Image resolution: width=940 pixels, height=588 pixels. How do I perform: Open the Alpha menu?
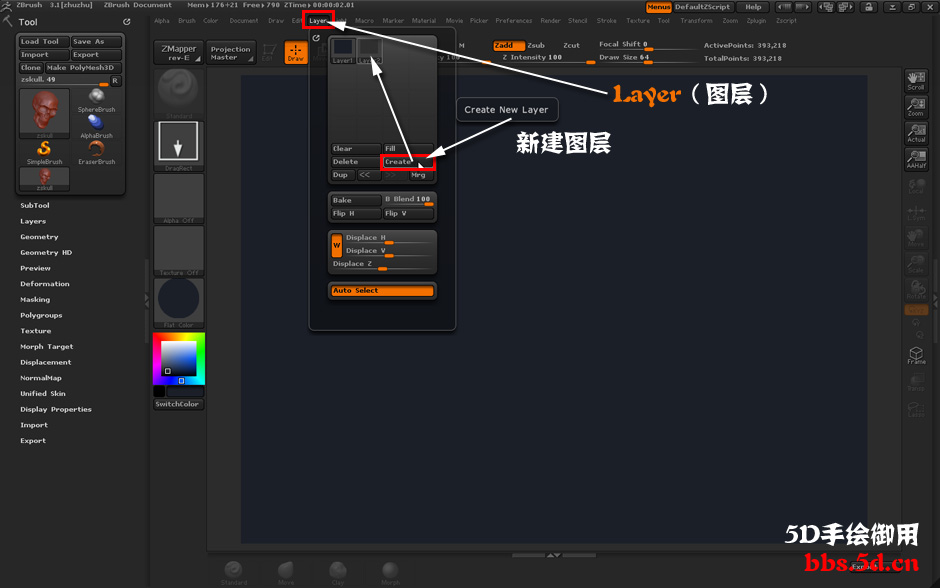tap(162, 21)
